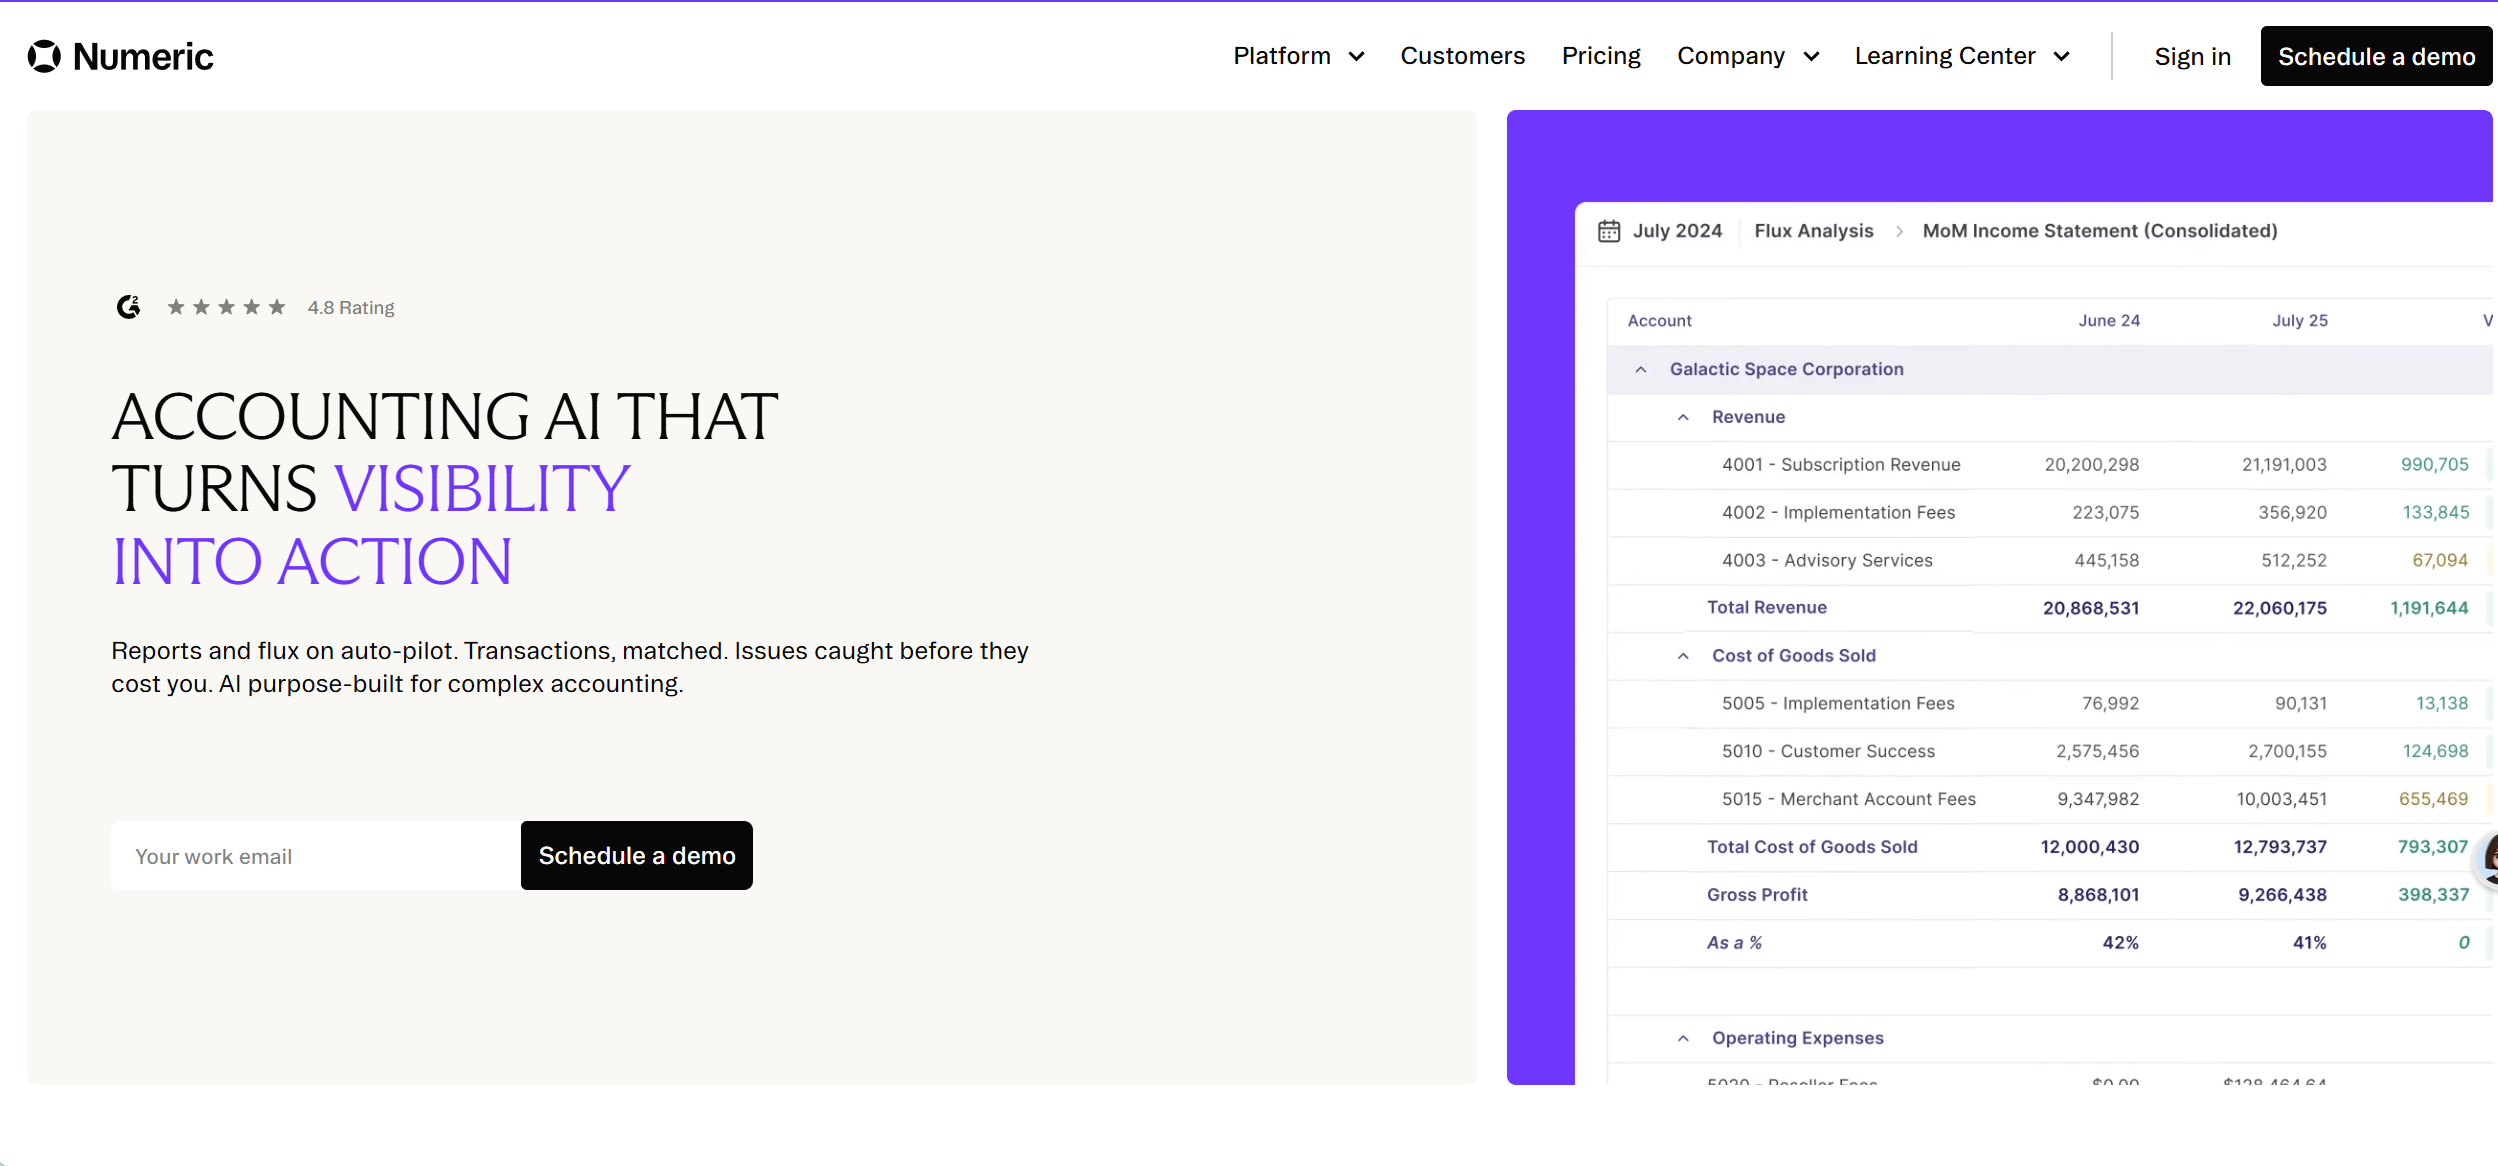Click the Total Revenue row label
The image size is (2498, 1166).
coord(1767,608)
